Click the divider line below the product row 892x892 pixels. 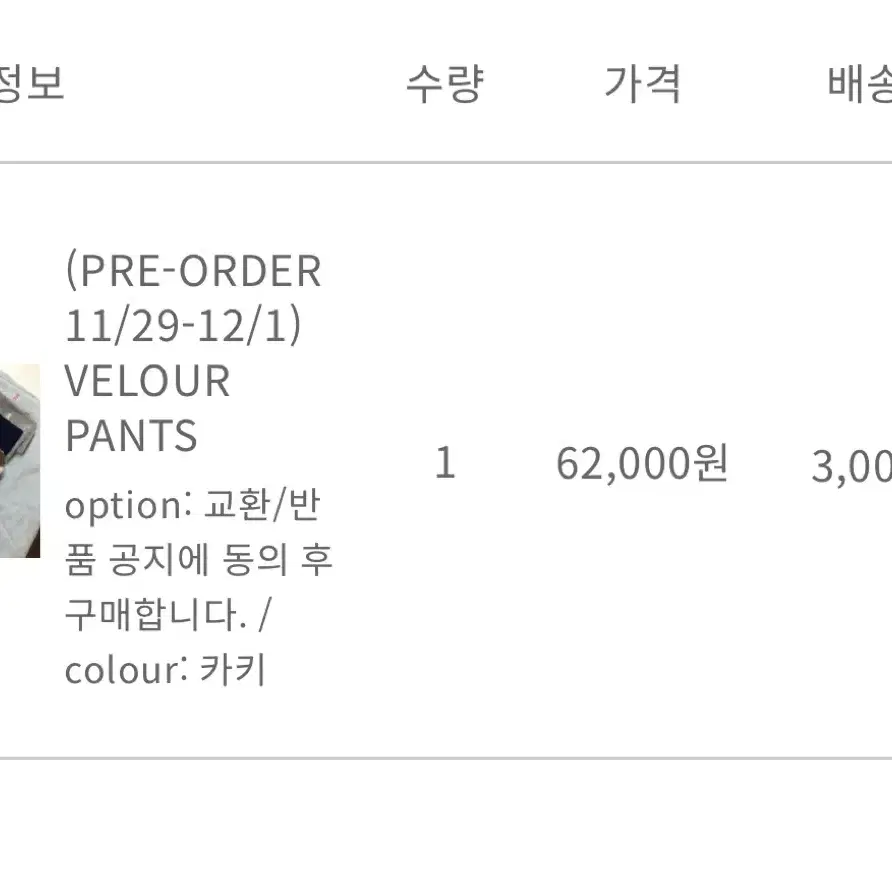446,758
